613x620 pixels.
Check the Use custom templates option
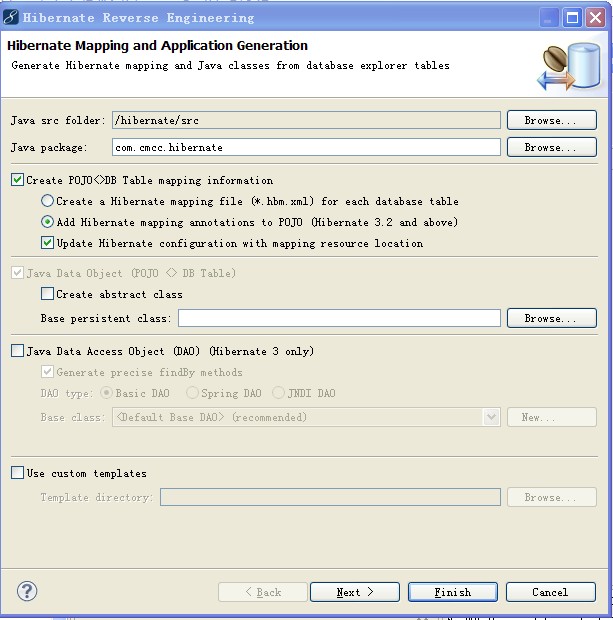click(x=17, y=473)
